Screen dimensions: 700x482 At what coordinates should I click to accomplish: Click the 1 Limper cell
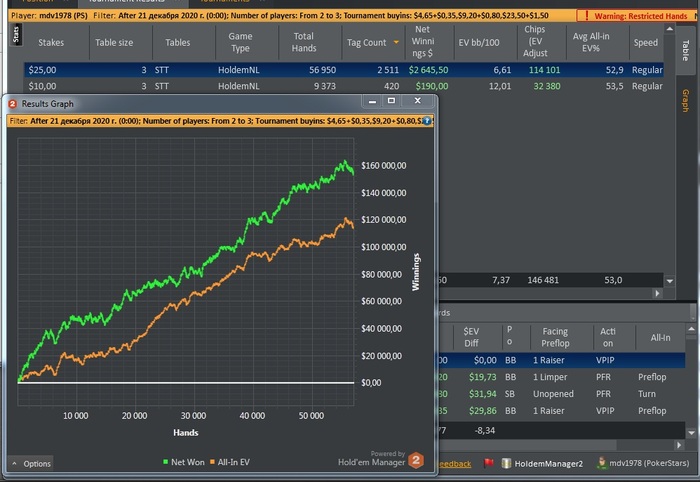(550, 377)
